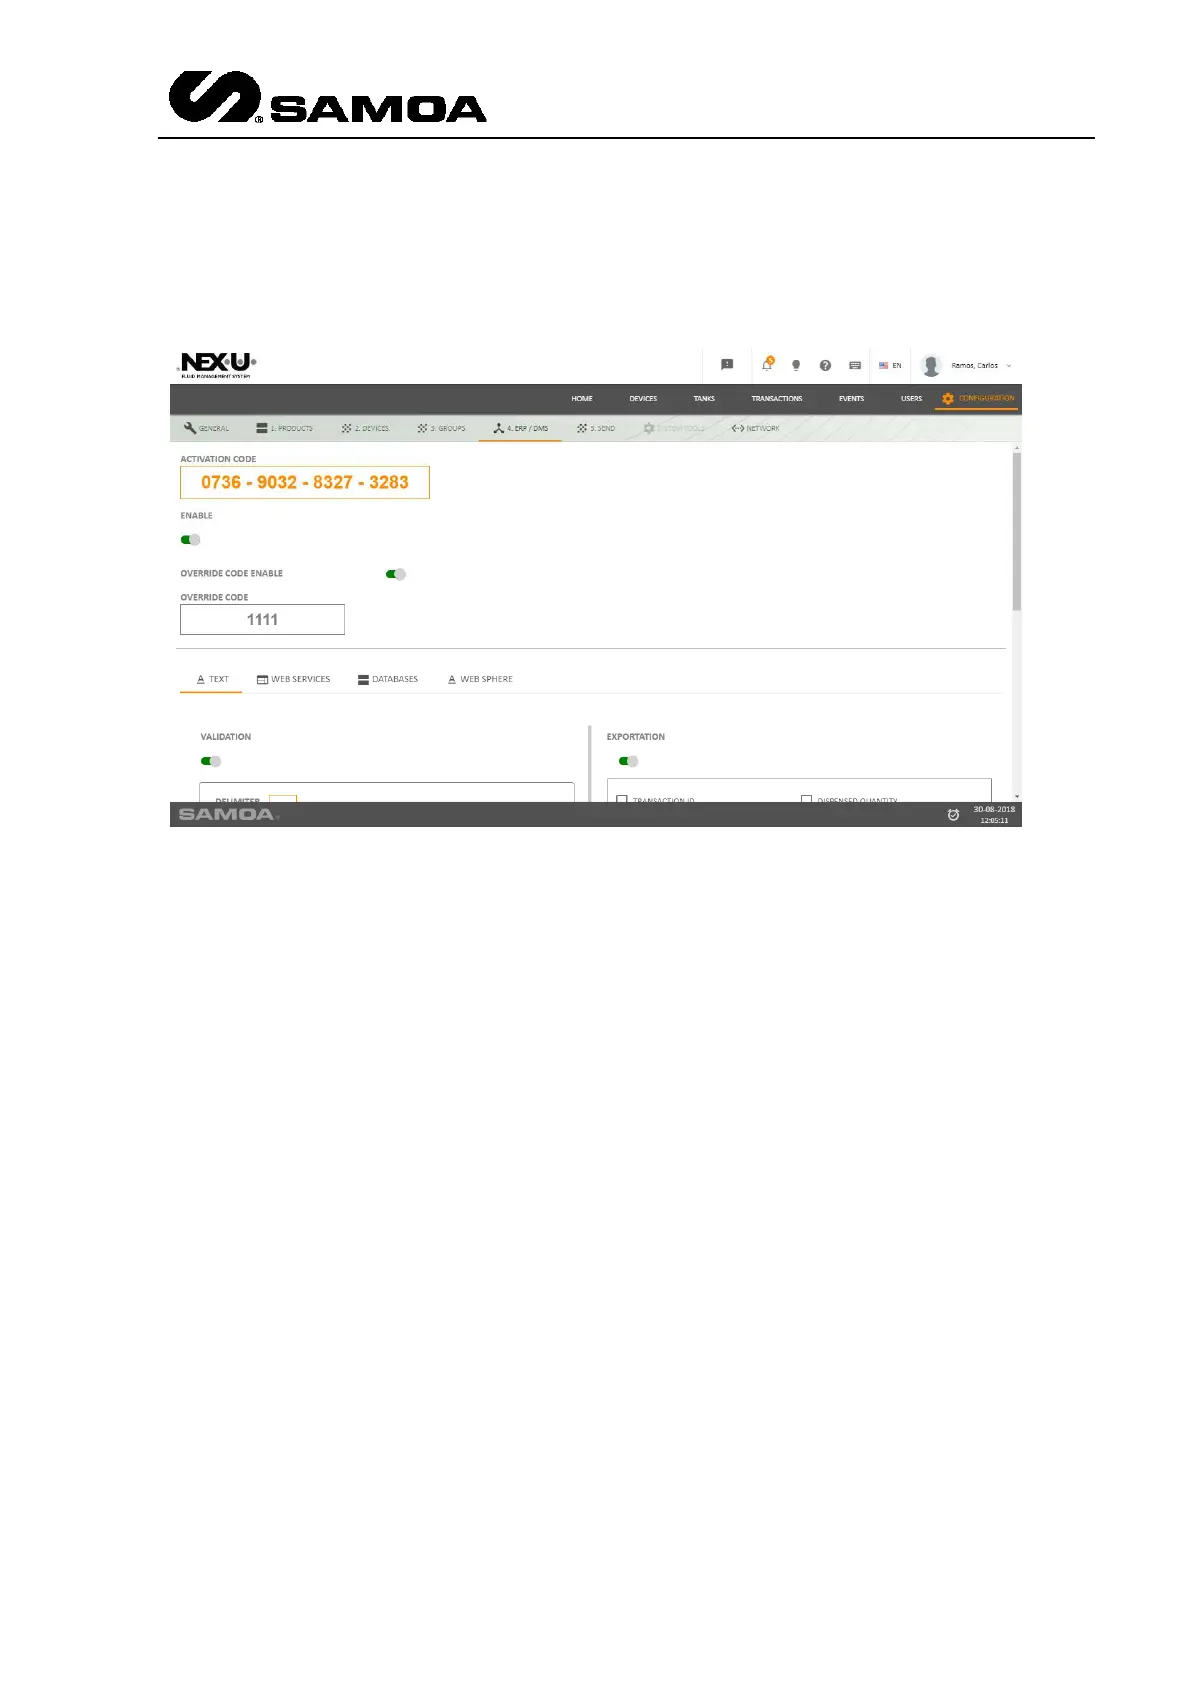Switch to the GENERAL configuration tab
1190x1684 pixels.
click(206, 428)
